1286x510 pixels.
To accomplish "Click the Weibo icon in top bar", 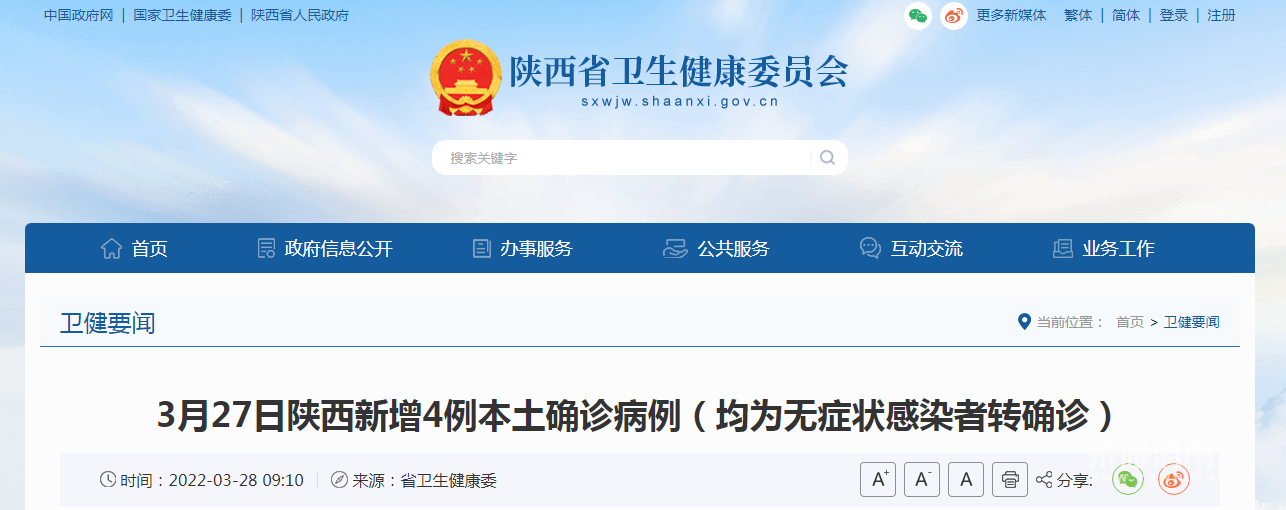I will point(954,15).
